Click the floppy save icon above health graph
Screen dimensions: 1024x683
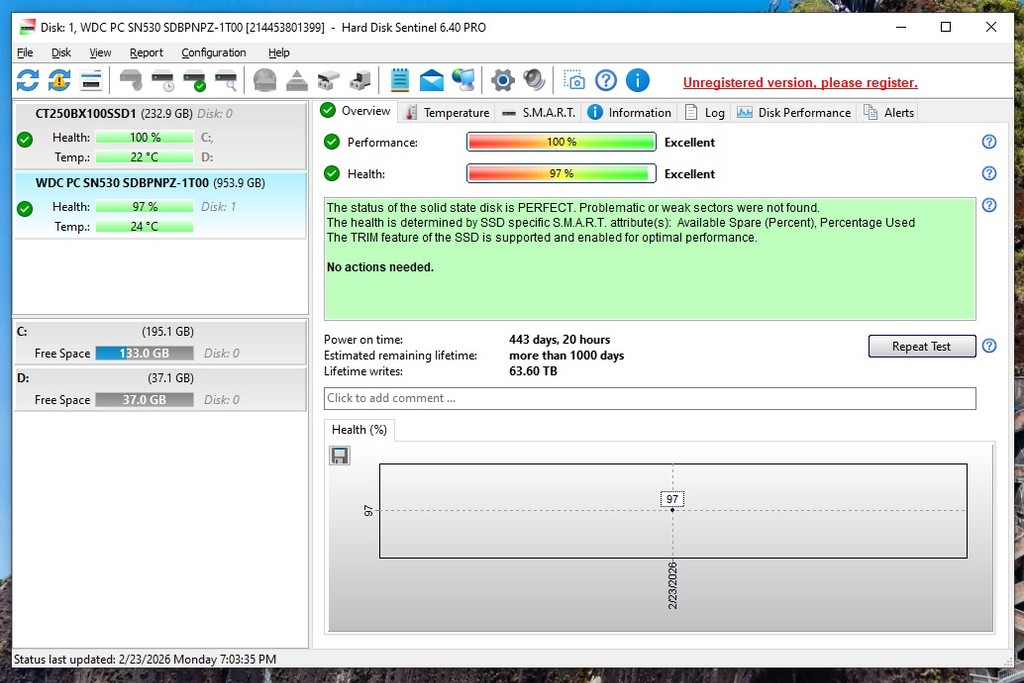[x=340, y=455]
